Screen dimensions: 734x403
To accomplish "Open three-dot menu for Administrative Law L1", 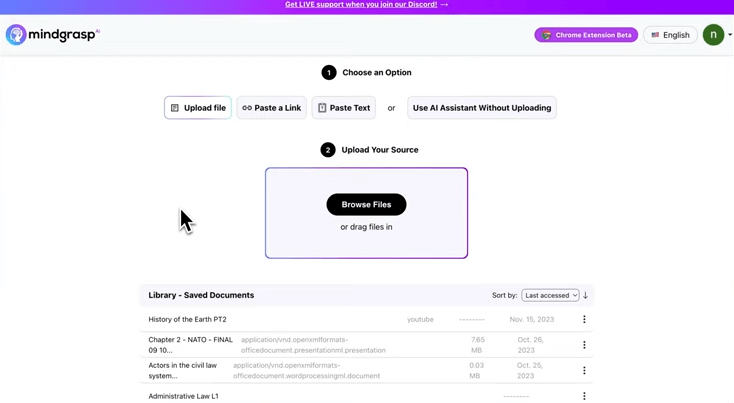I will (x=584, y=396).
